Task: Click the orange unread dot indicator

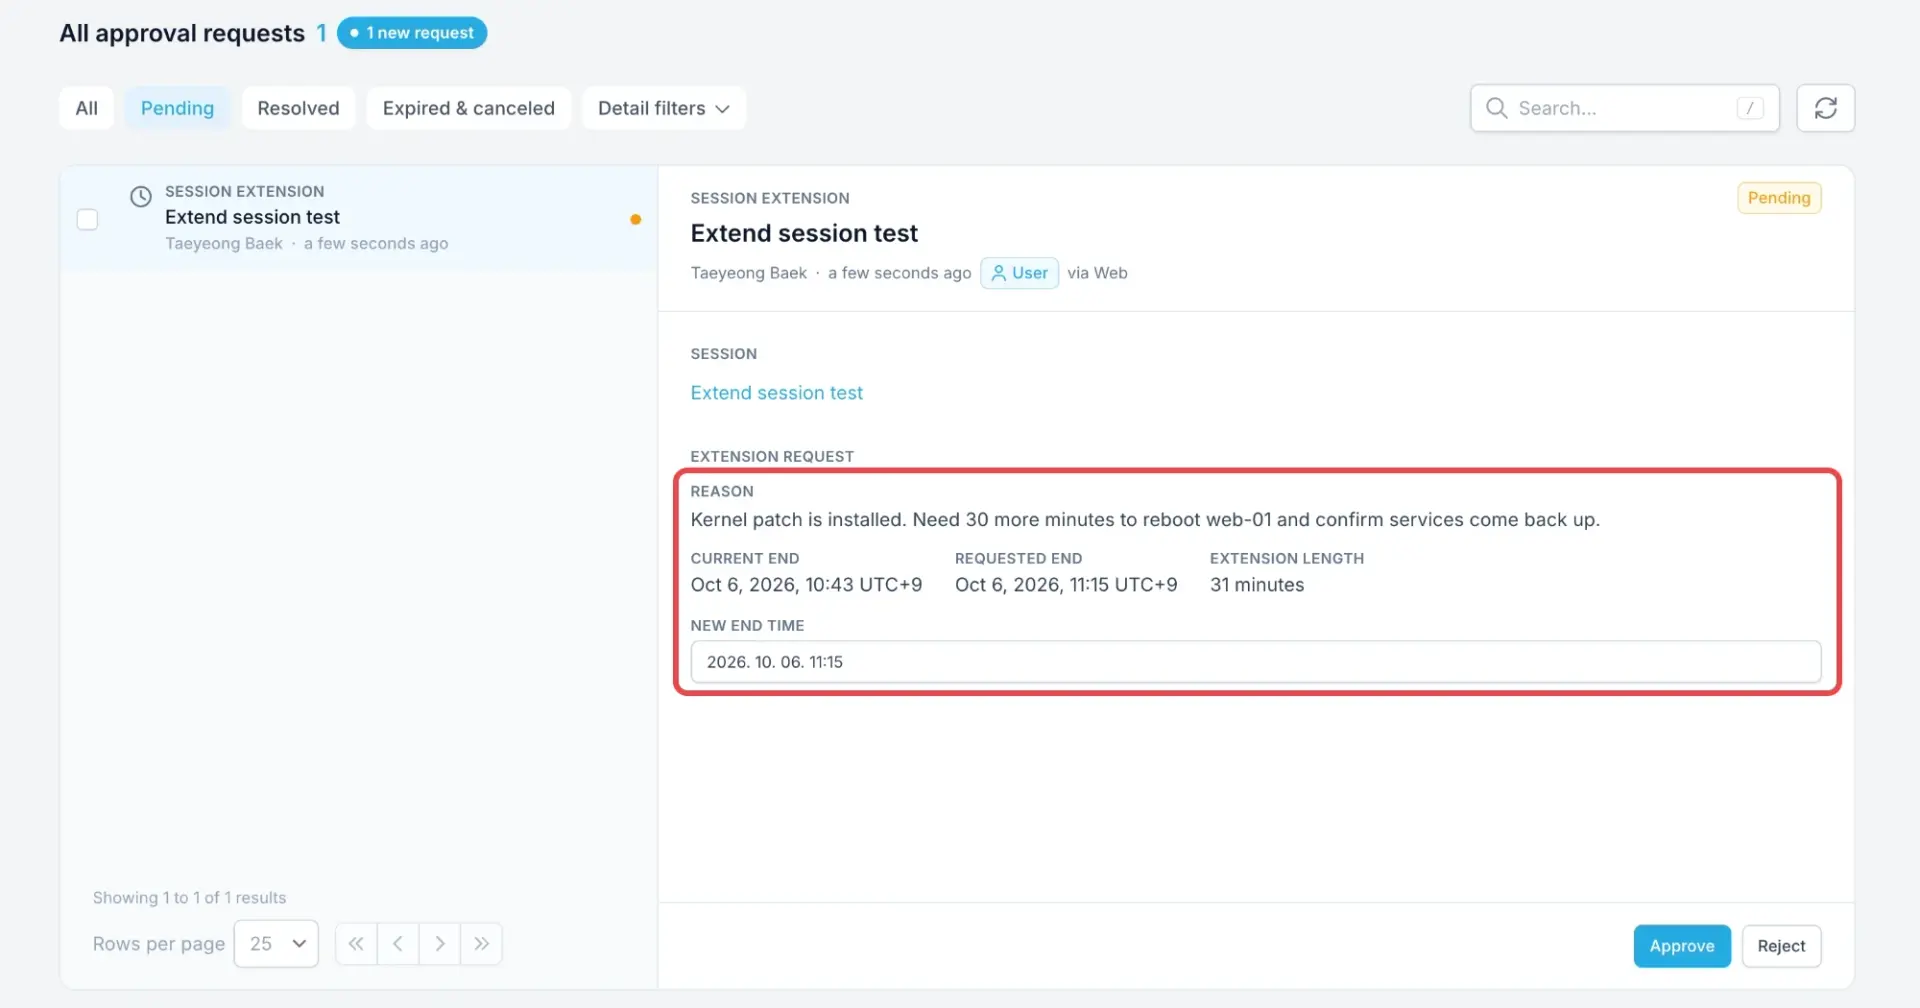Action: (635, 219)
